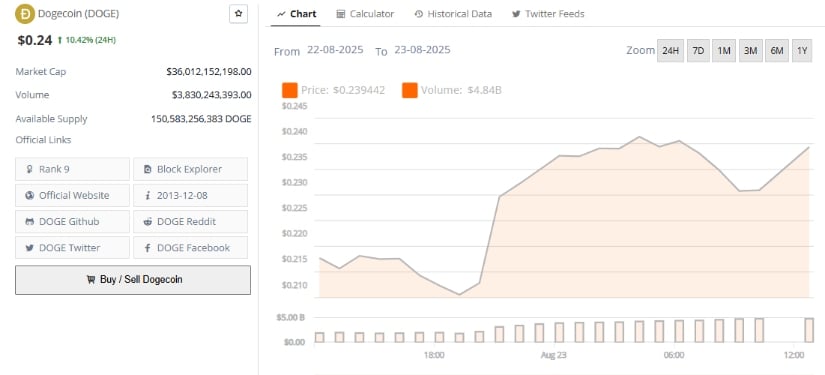Click the calculator icon on Calculator tab
This screenshot has height=375, width=825.
coord(341,14)
